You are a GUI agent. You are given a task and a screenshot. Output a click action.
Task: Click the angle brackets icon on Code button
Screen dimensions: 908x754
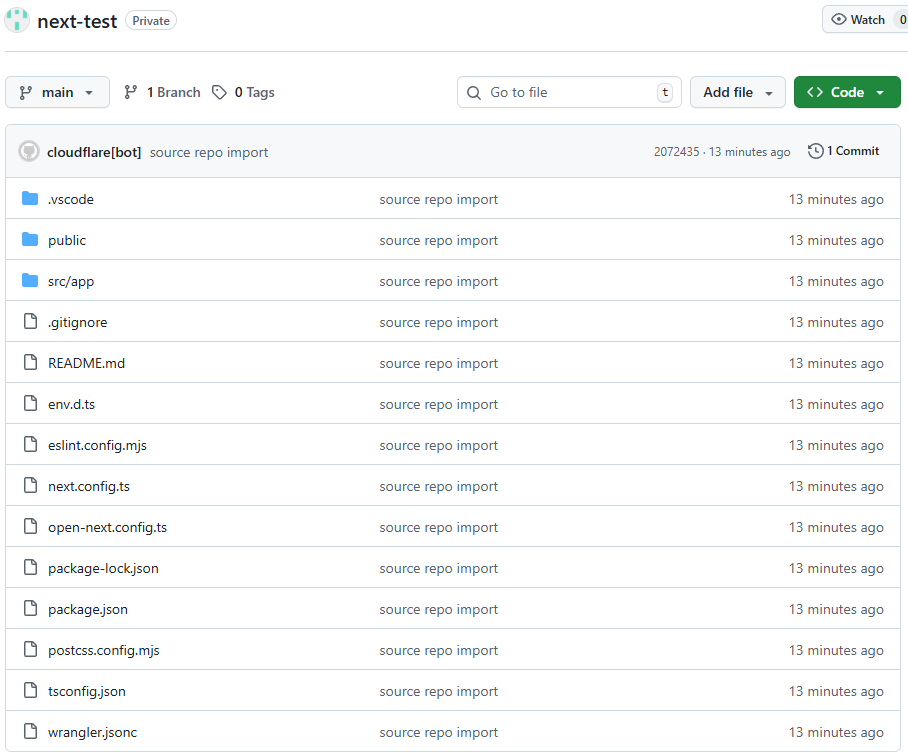[x=815, y=92]
